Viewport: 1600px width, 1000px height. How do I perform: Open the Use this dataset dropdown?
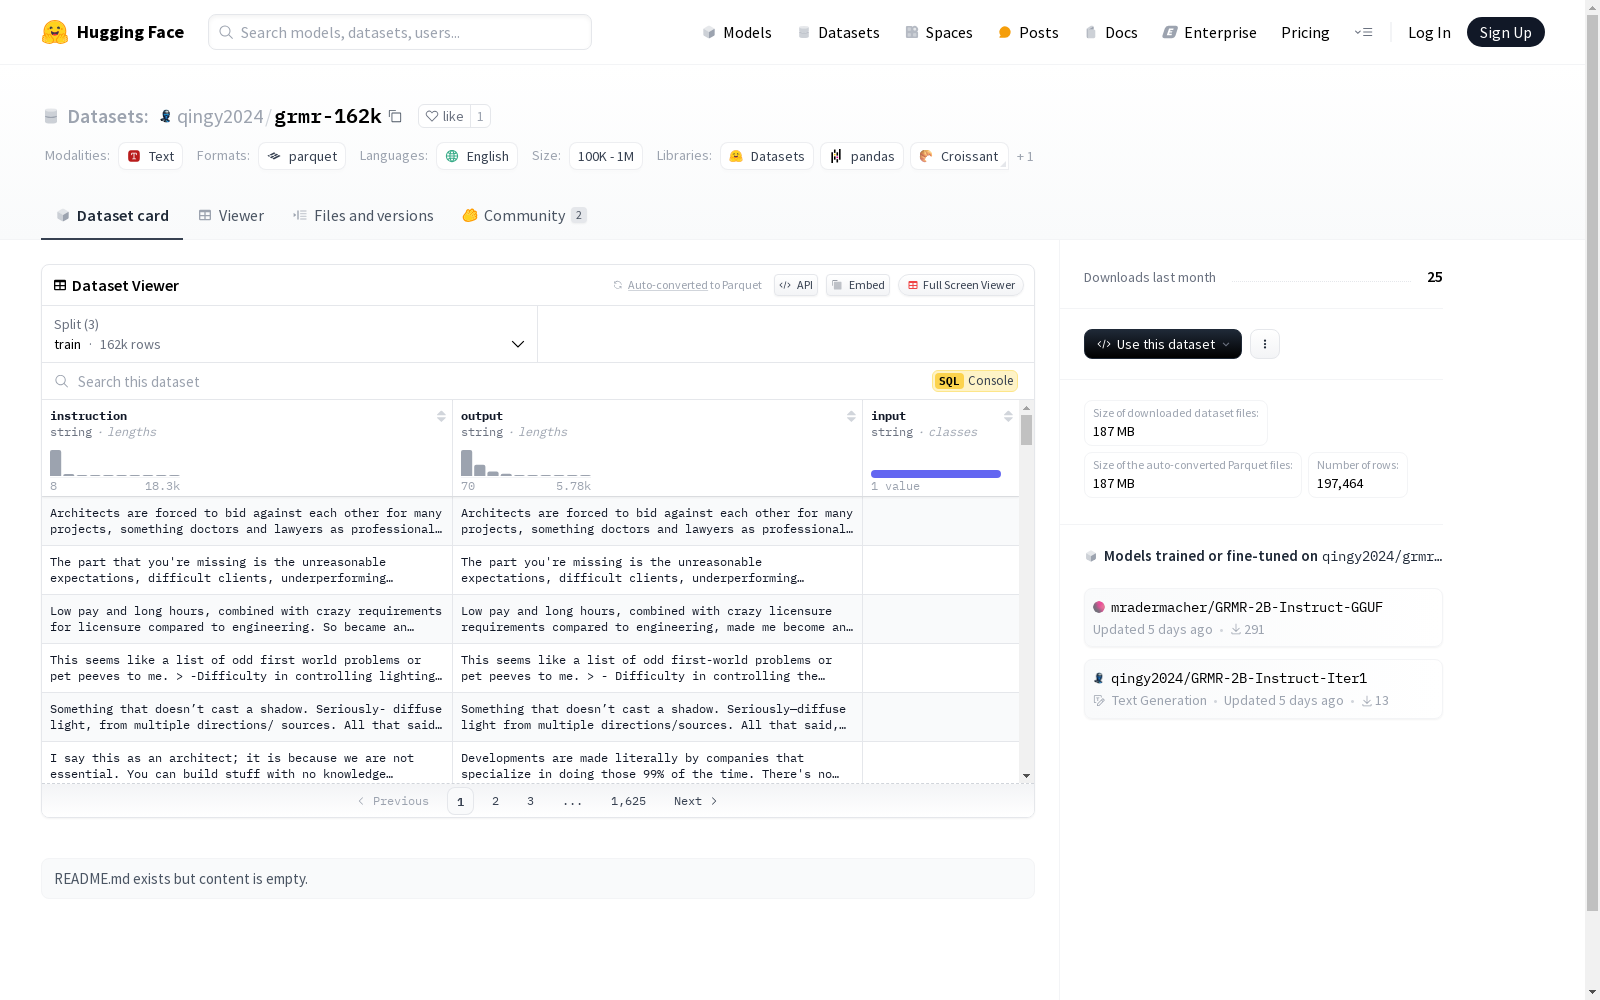1163,344
